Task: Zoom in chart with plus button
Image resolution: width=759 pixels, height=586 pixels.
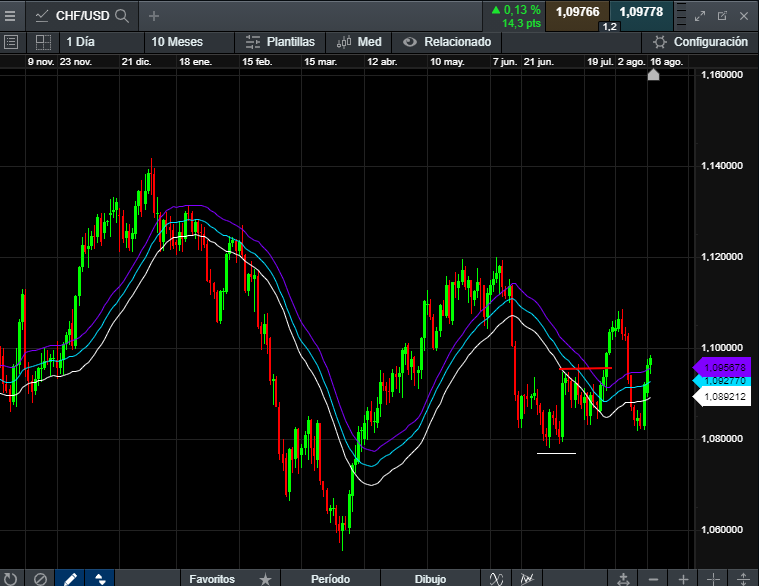Action: pos(683,579)
